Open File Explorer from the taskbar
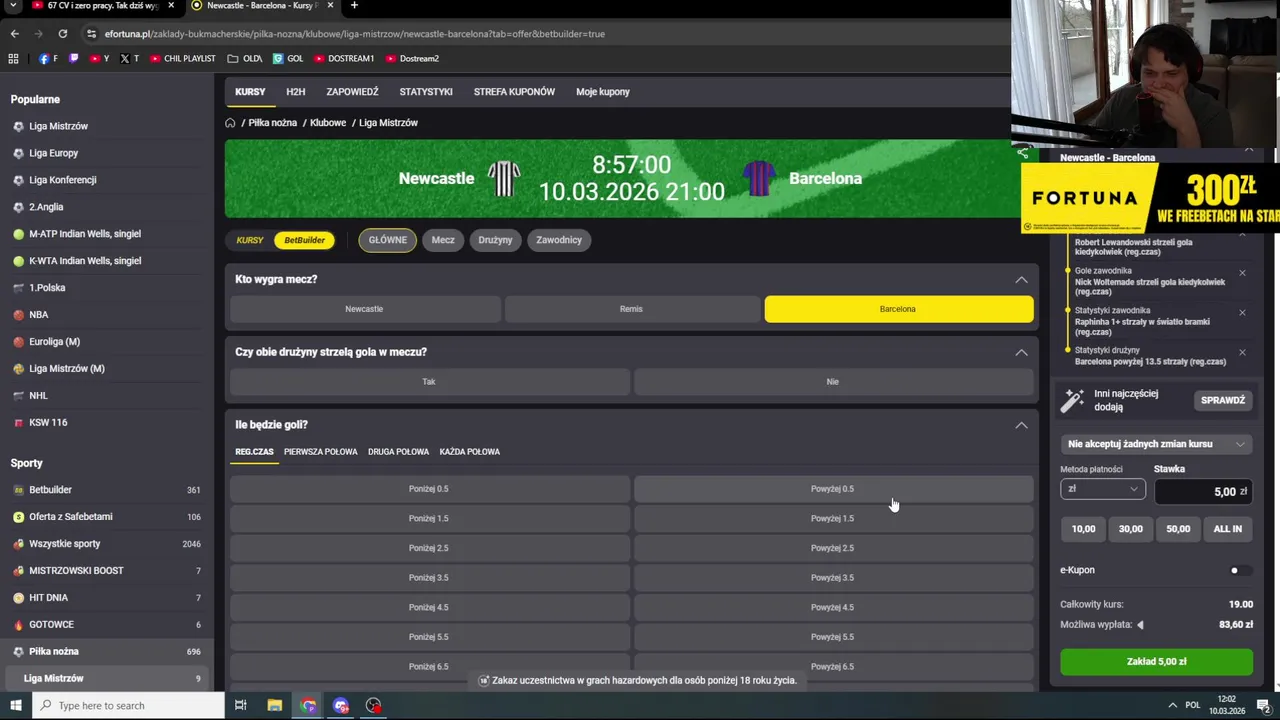This screenshot has height=720, width=1280. (x=274, y=705)
